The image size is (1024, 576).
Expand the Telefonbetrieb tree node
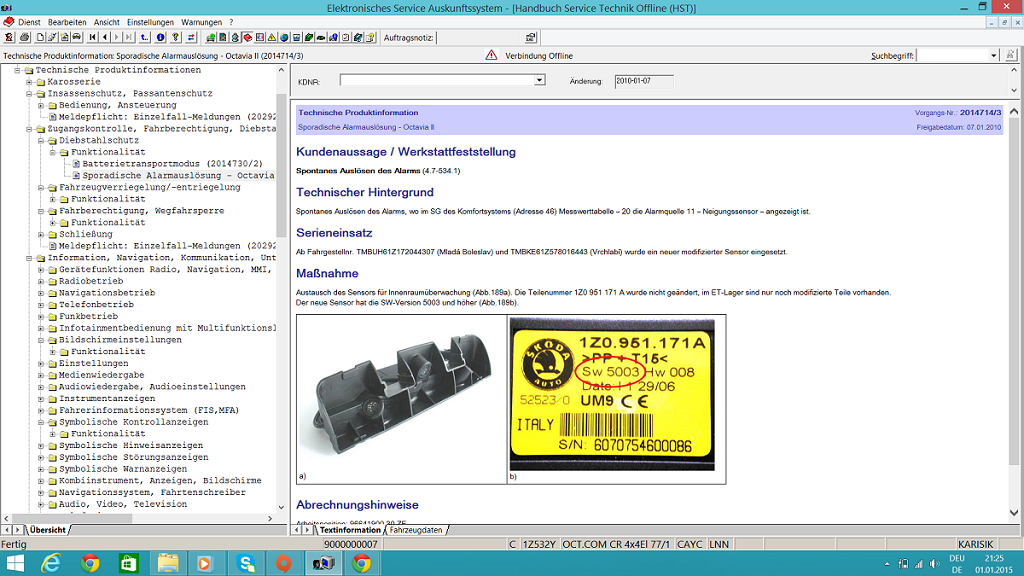point(41,305)
